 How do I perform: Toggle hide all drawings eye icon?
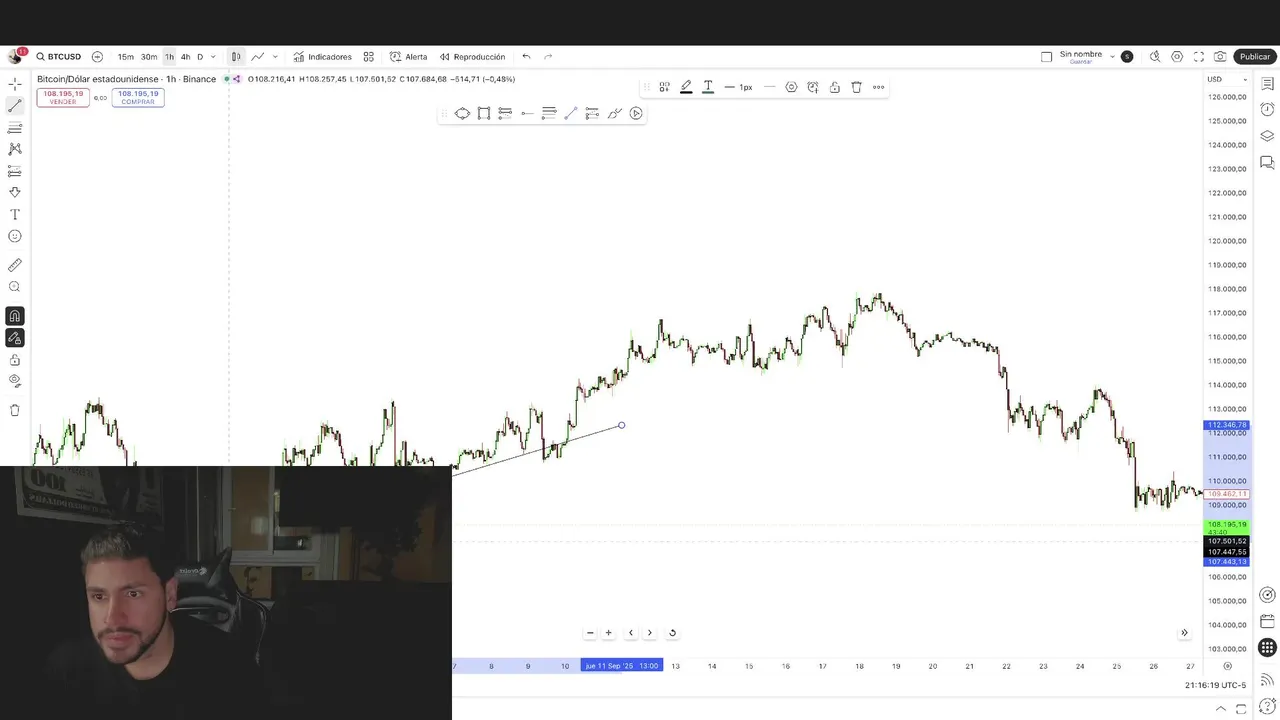tap(15, 381)
